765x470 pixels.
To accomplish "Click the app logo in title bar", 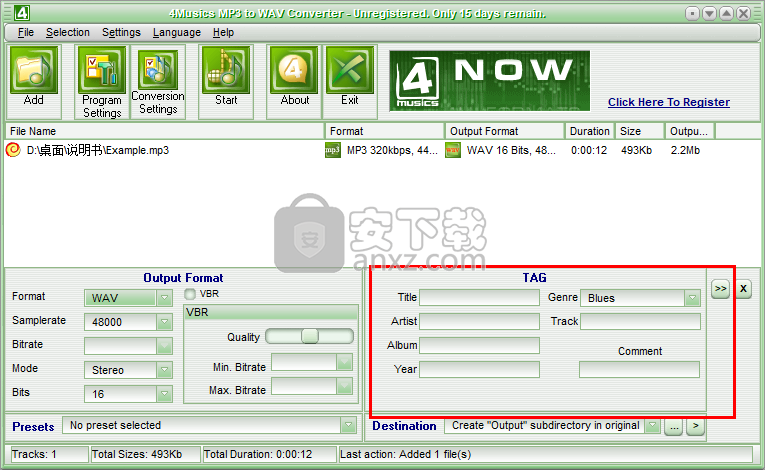I will tap(21, 13).
